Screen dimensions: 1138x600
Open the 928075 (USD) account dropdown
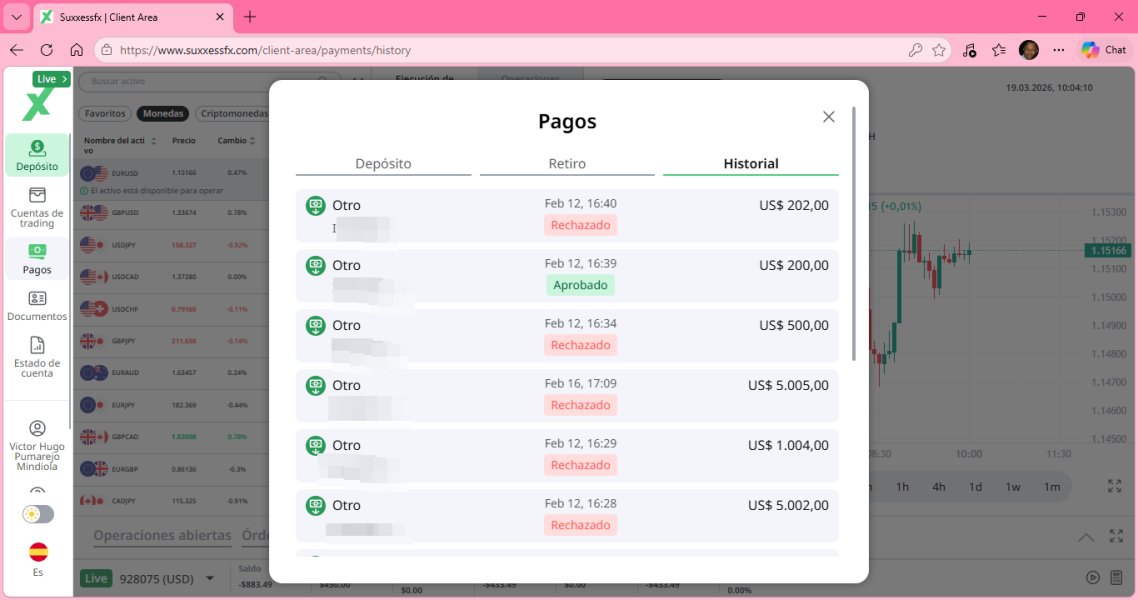click(x=210, y=578)
